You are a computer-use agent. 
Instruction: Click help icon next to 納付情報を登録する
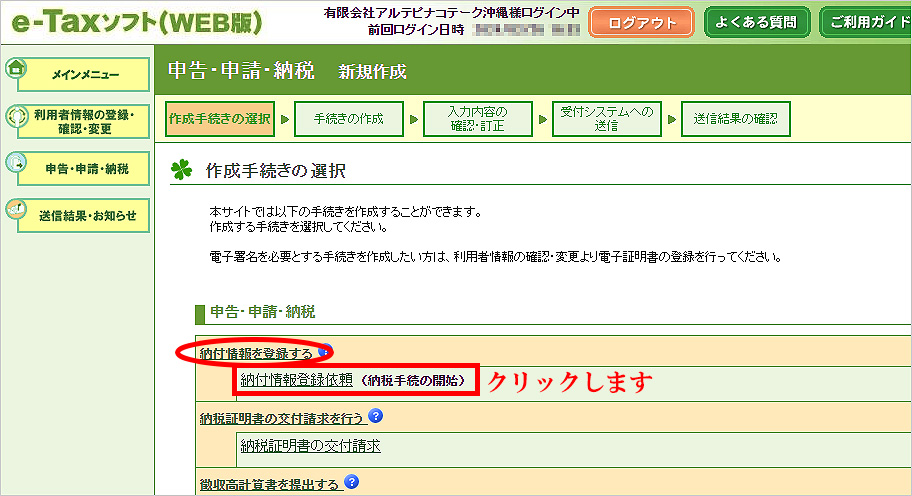pyautogui.click(x=326, y=352)
